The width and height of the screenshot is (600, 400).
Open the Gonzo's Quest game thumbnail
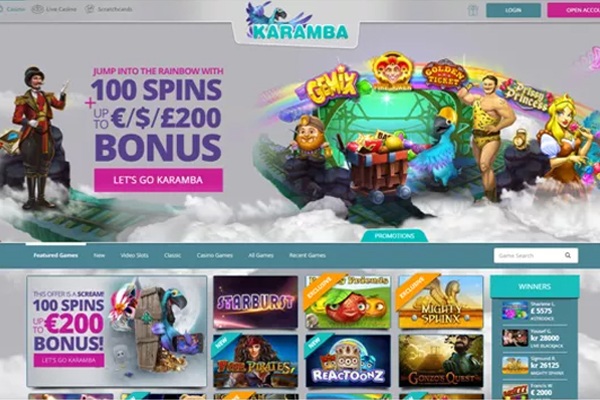(441, 361)
